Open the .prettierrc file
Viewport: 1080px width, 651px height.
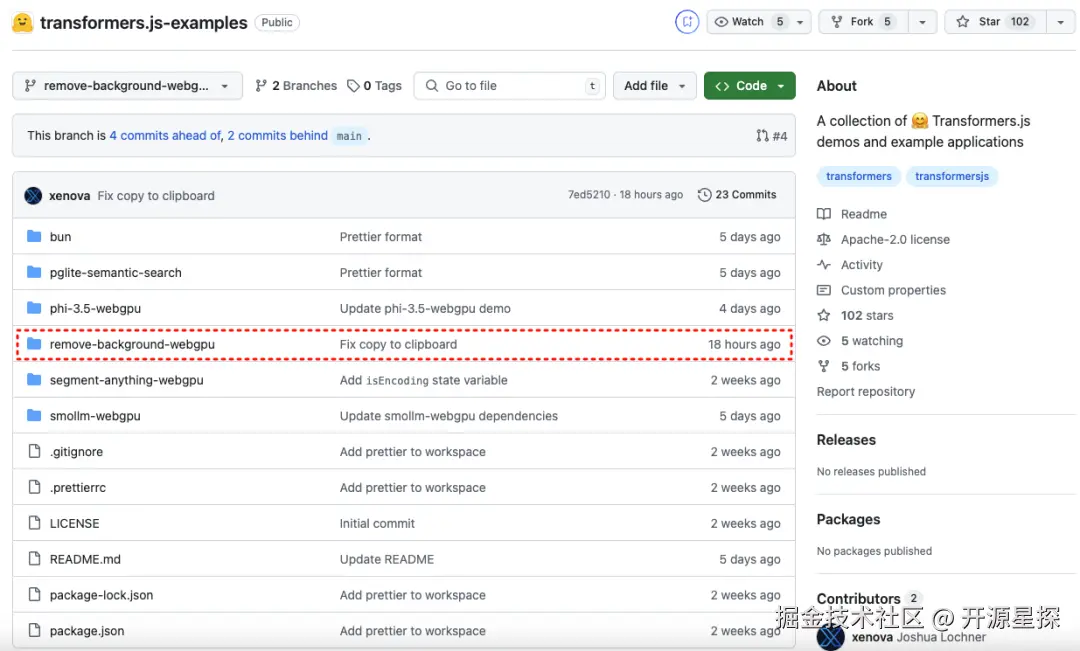[x=78, y=487]
